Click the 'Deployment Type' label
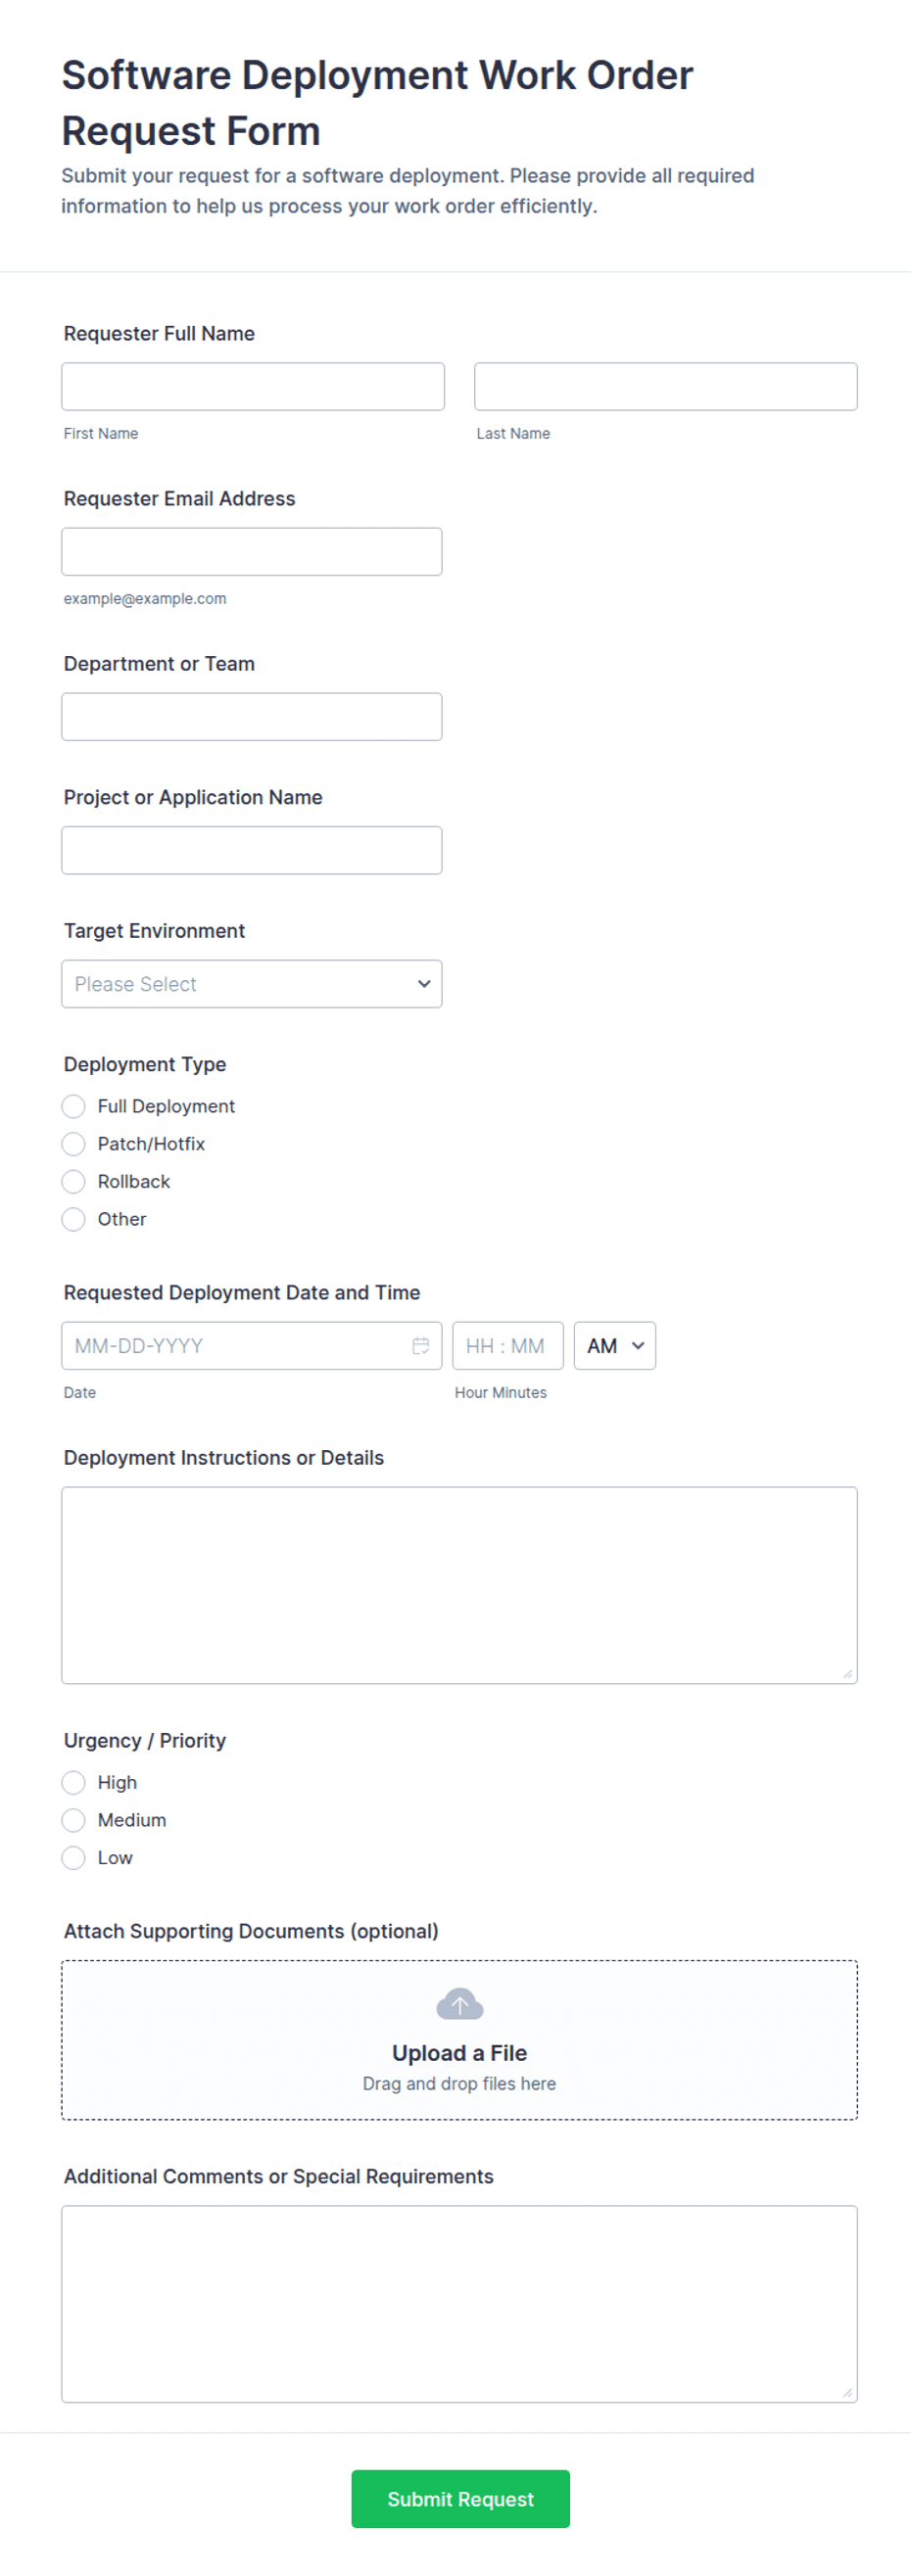Screen dimensions: 911x2576 [x=145, y=1064]
